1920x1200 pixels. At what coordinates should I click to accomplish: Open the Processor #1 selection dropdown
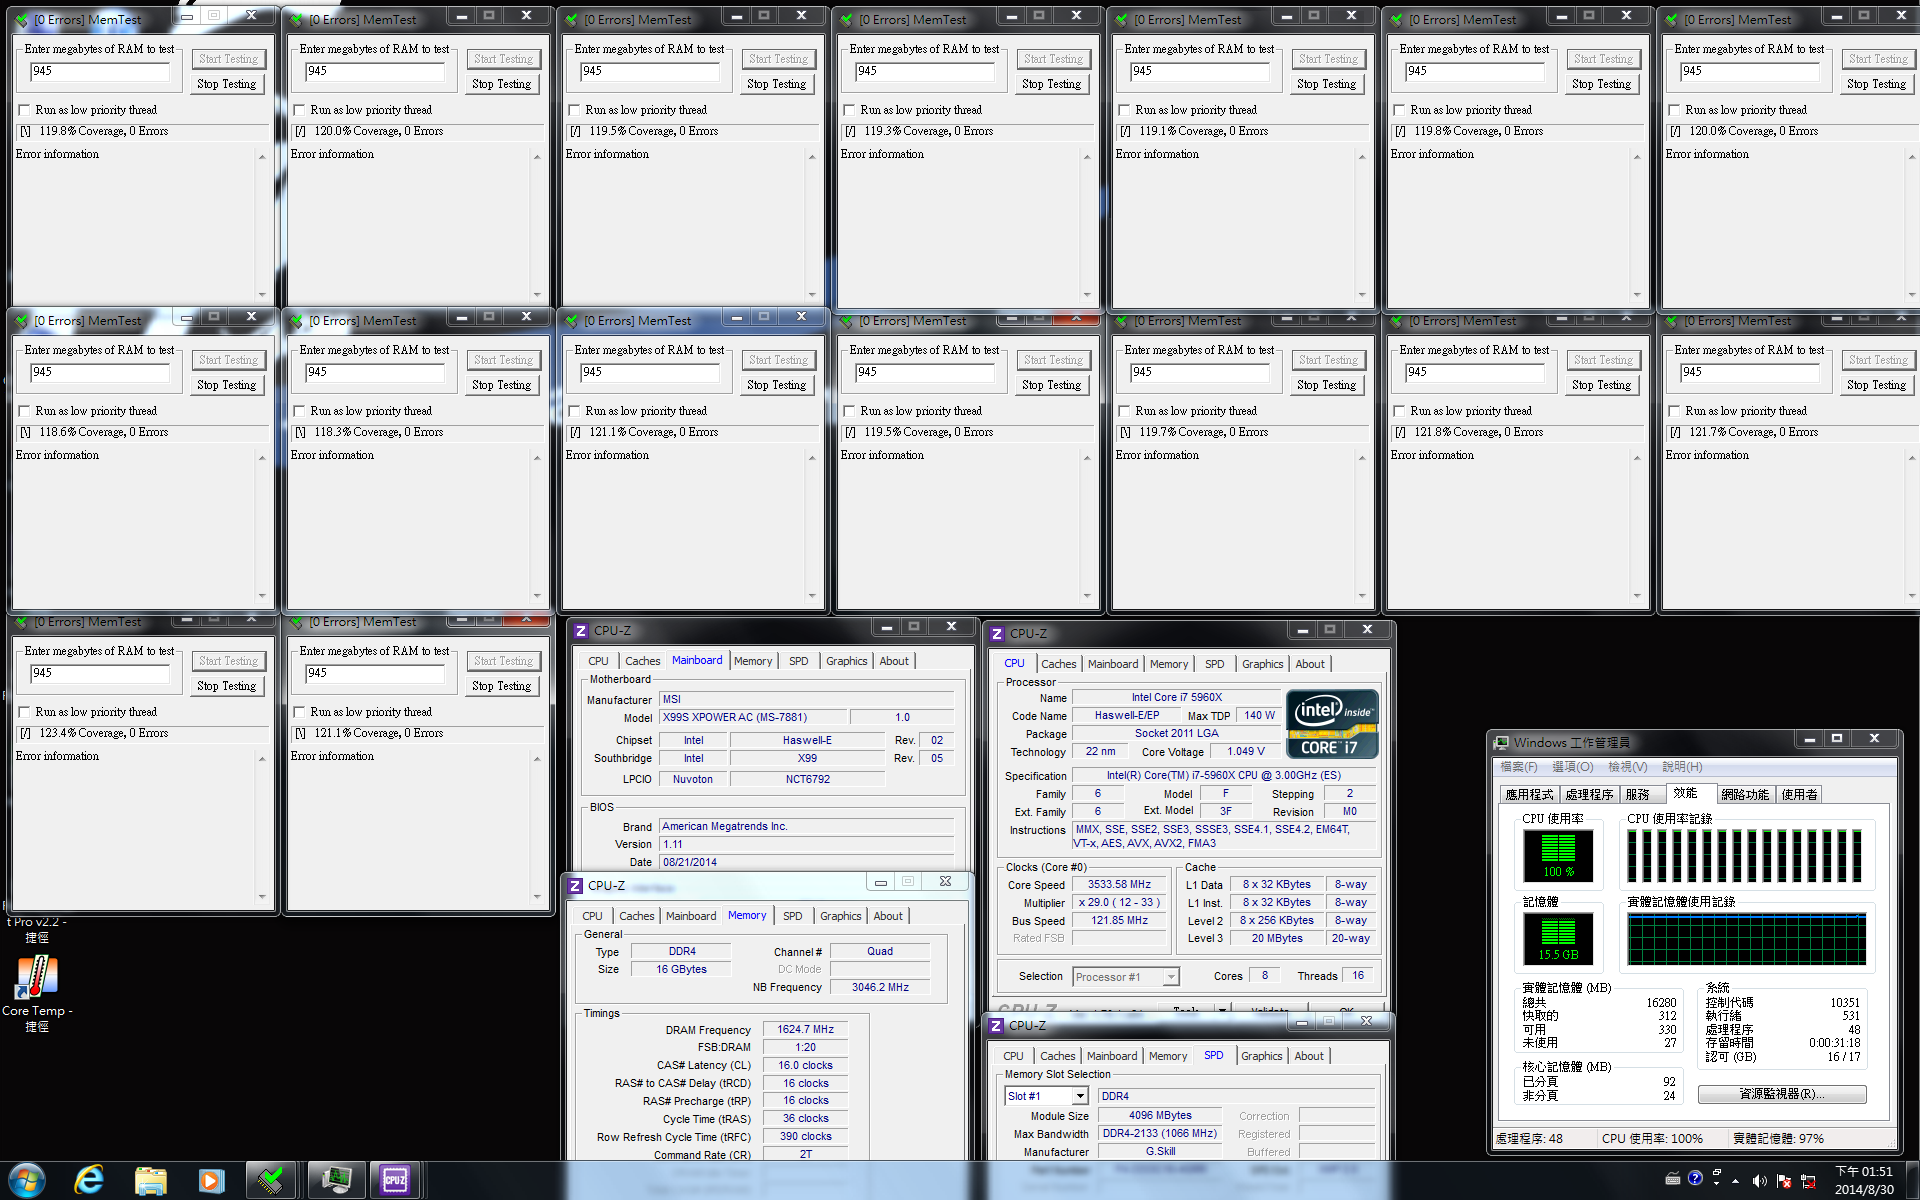1171,977
